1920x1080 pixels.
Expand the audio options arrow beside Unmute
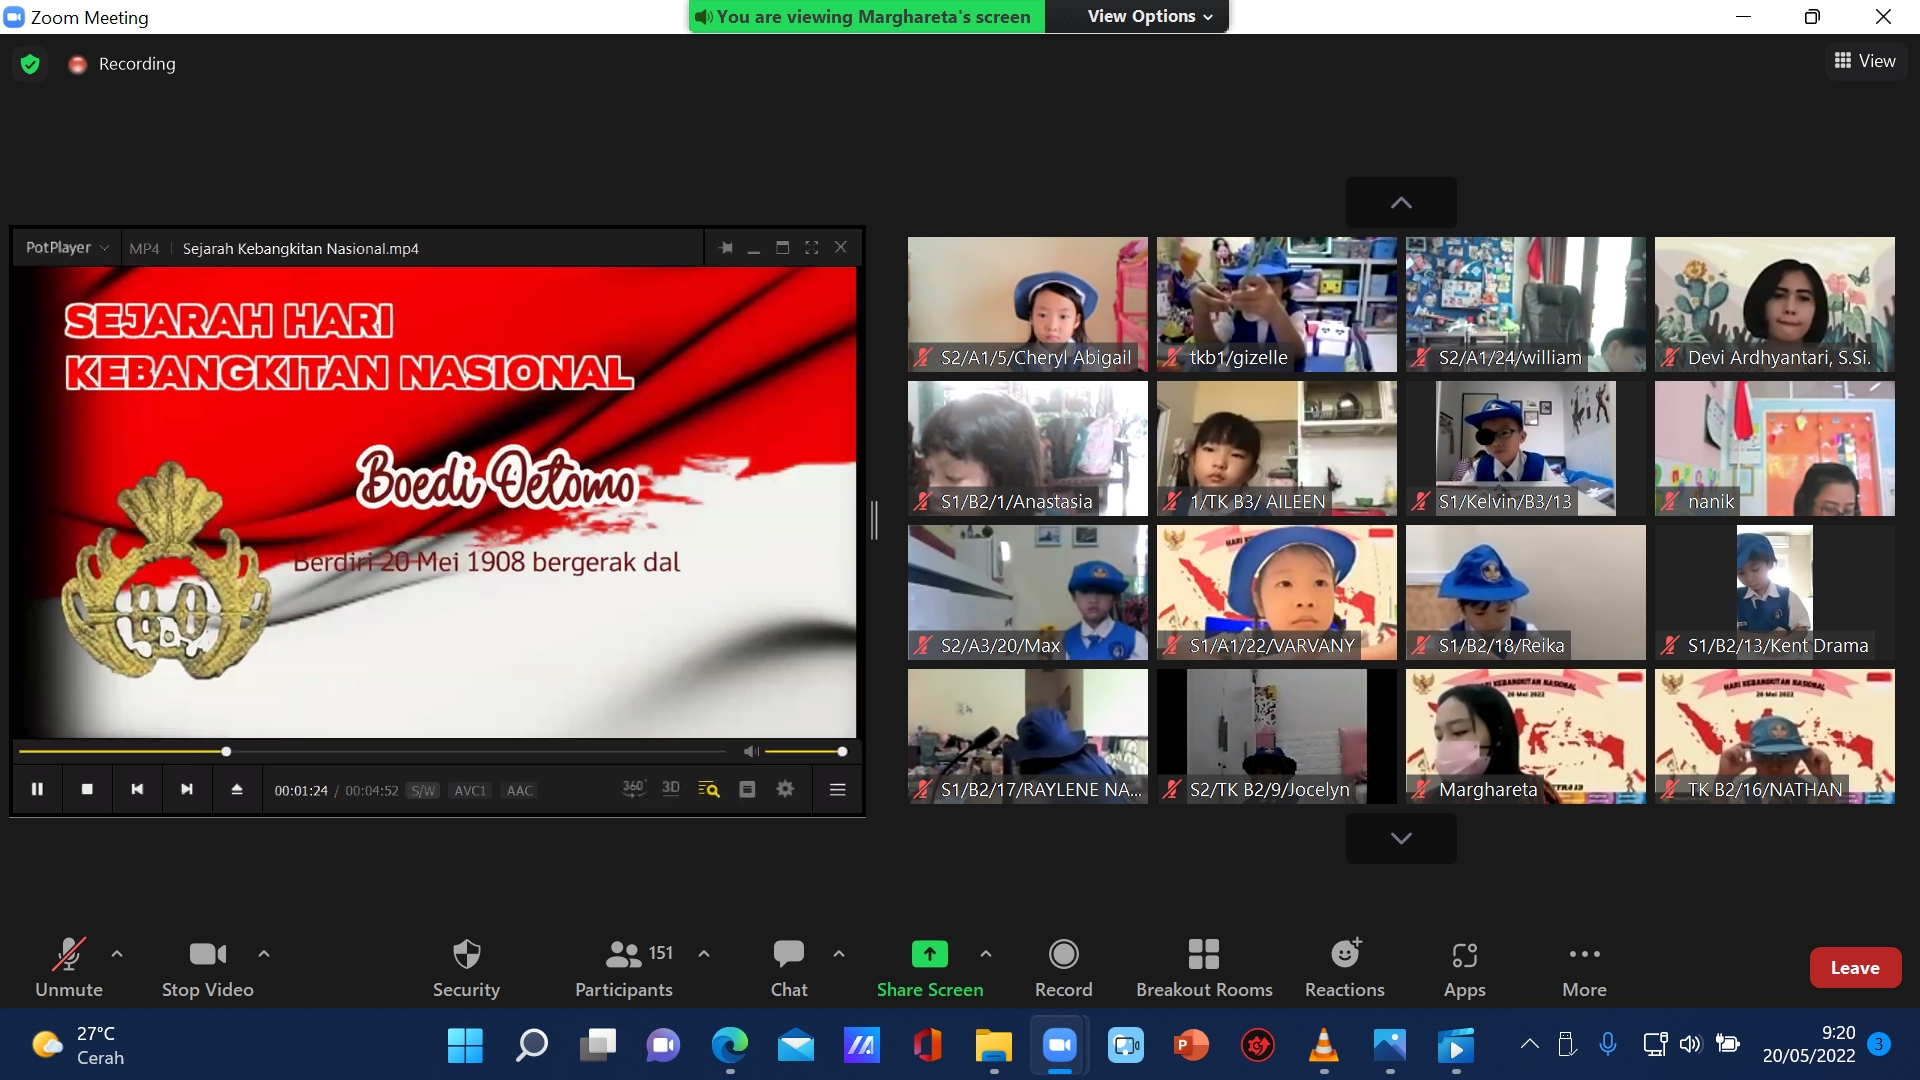point(117,954)
